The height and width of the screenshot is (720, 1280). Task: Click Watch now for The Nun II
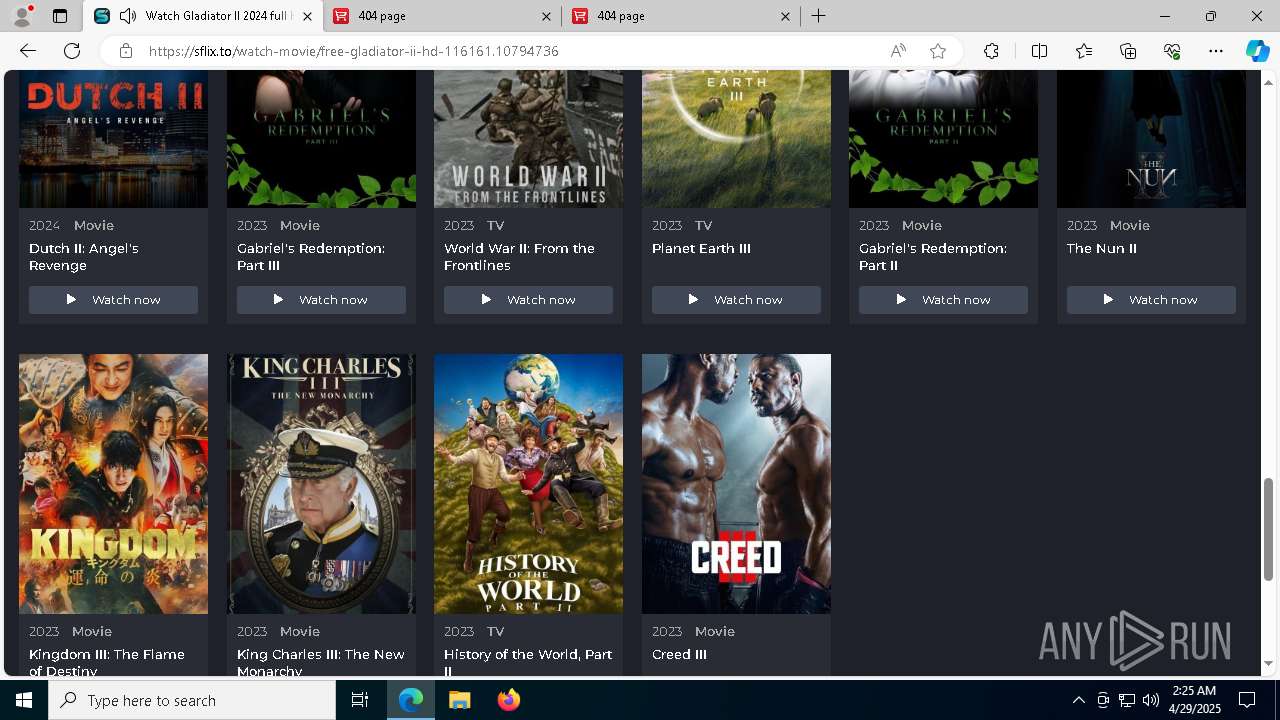coord(1151,300)
